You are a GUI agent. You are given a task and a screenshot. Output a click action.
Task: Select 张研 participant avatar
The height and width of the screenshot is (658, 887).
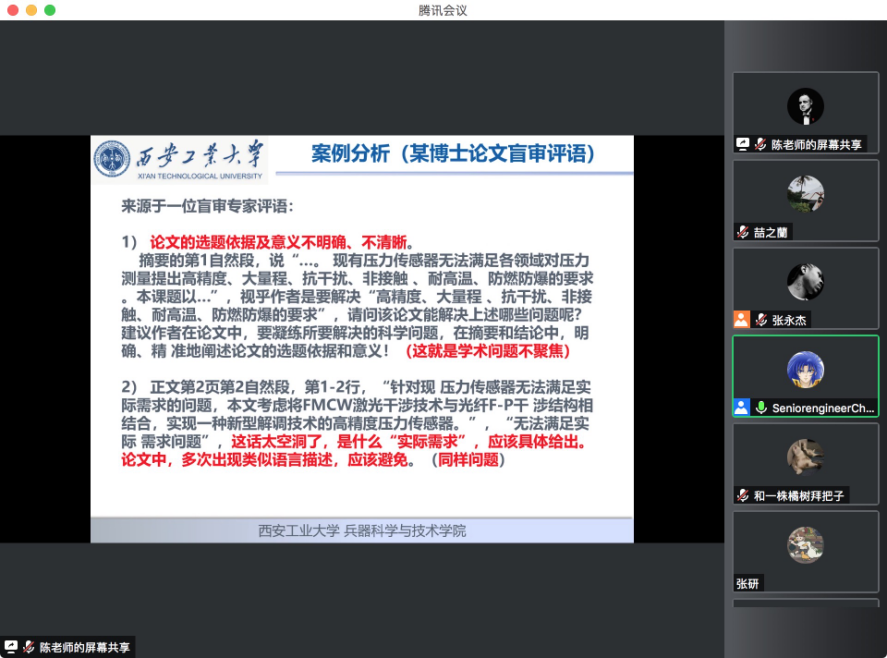[805, 545]
